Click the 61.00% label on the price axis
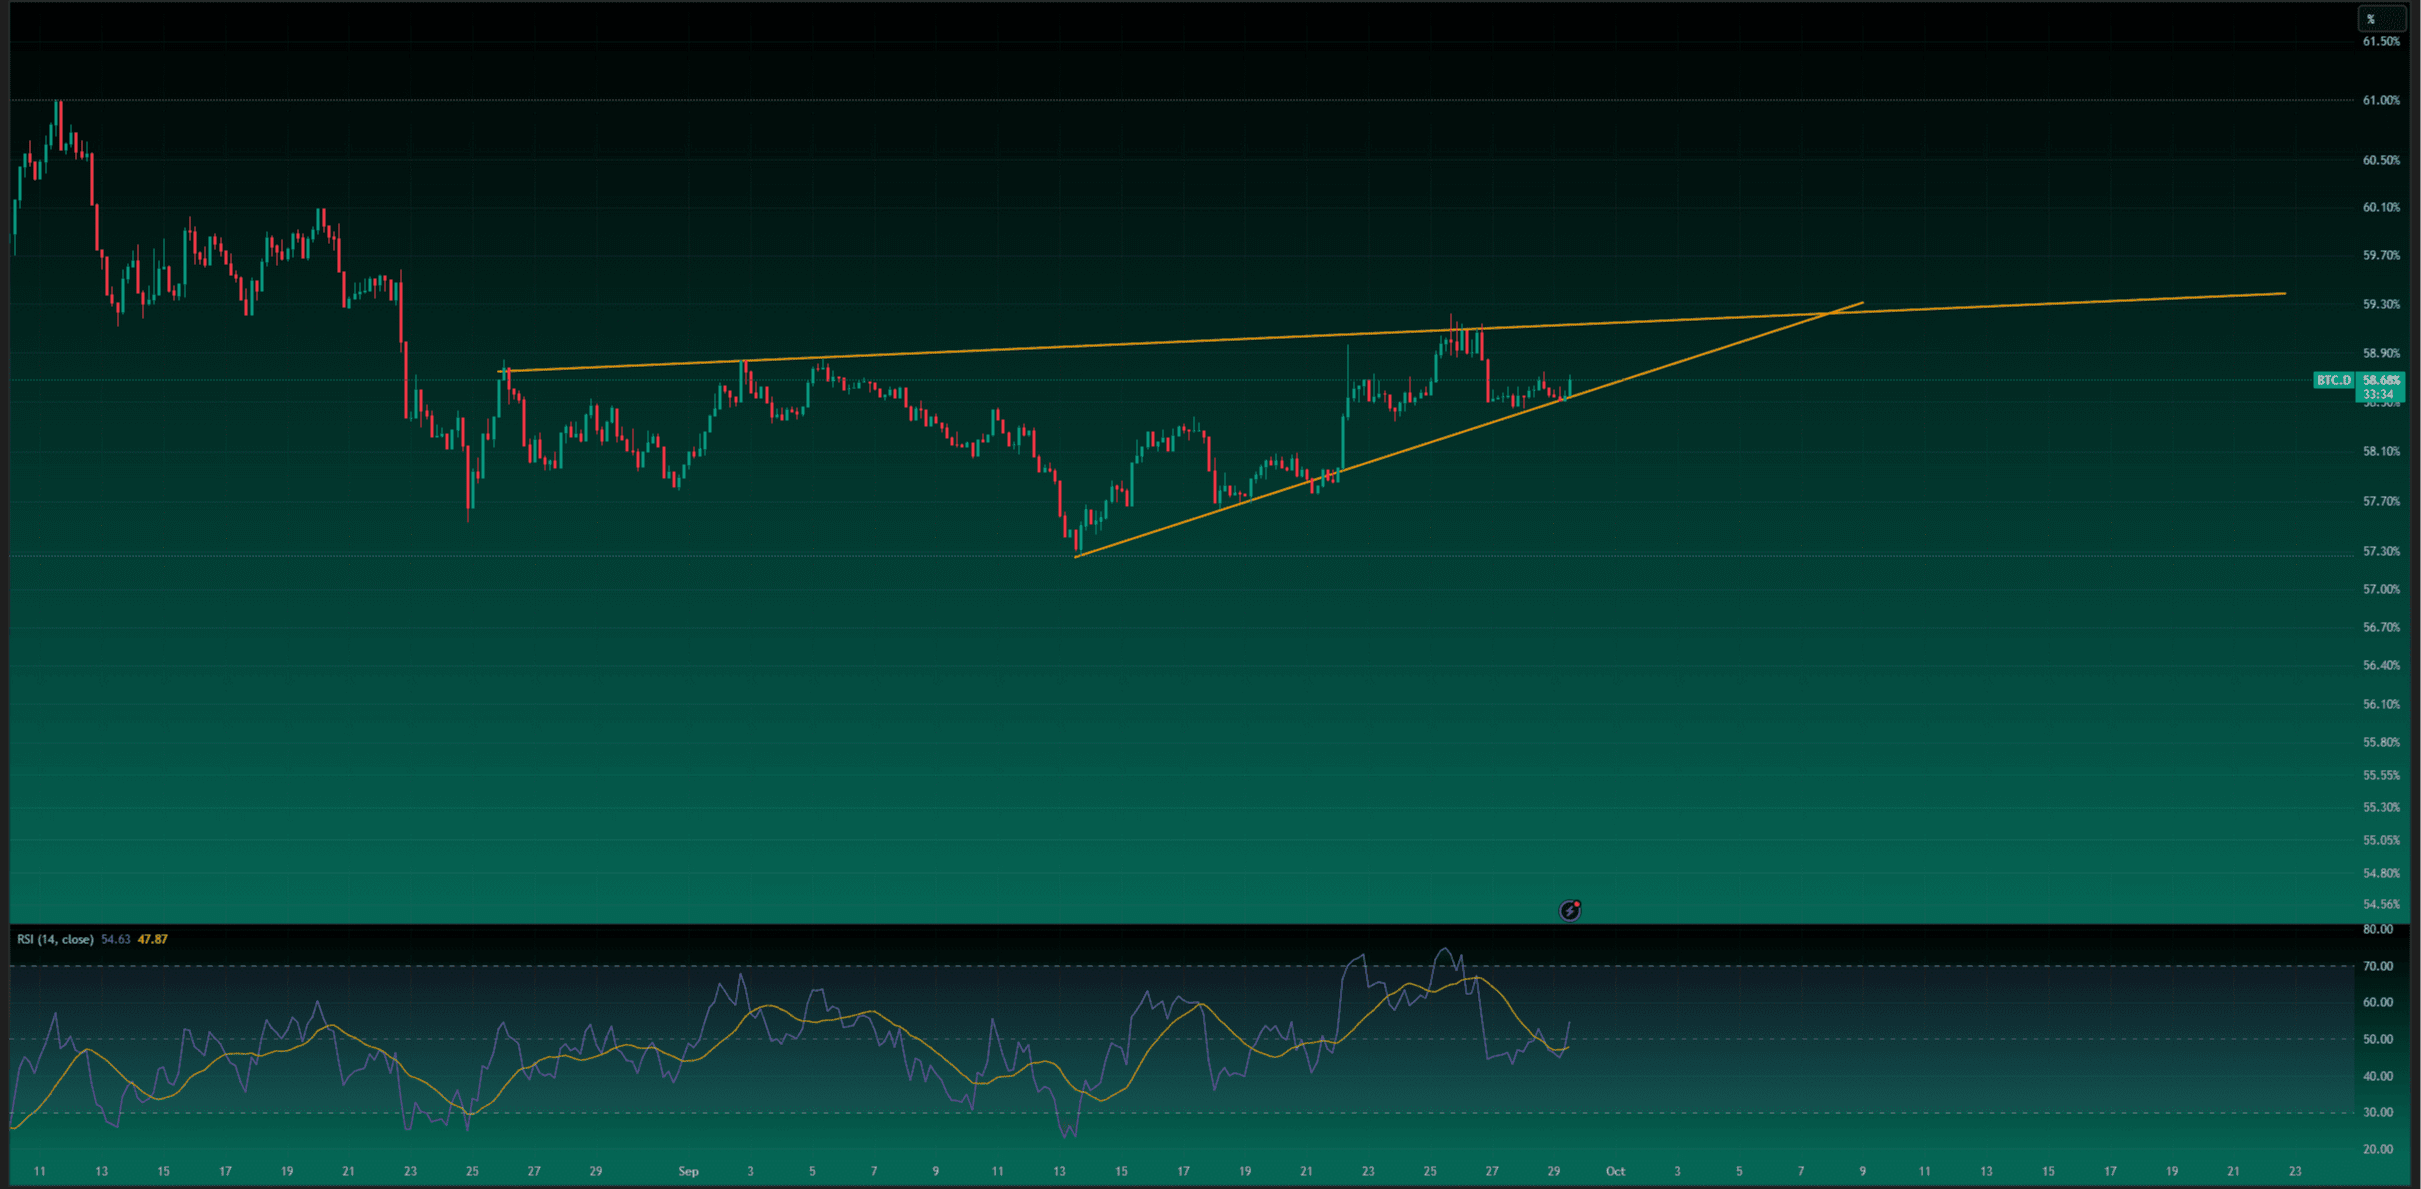Image resolution: width=2421 pixels, height=1189 pixels. 2380,100
